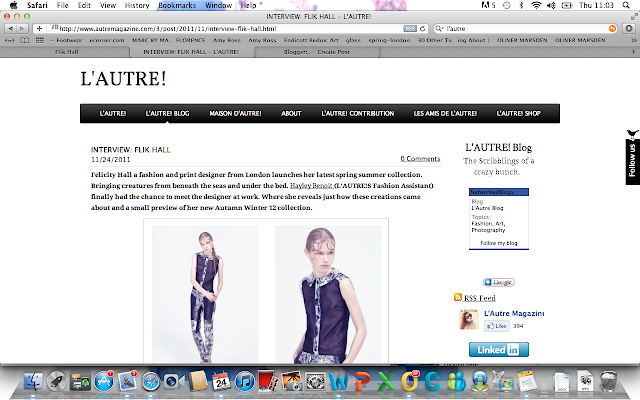This screenshot has width=640, height=400.
Task: Enter full screen with the window arrows icon
Action: pos(634,16)
